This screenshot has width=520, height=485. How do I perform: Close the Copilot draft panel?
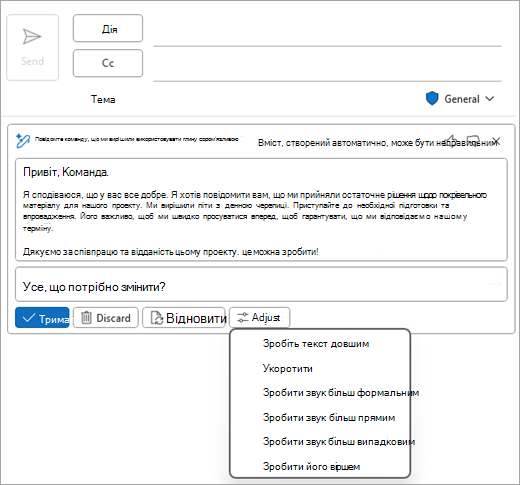[x=496, y=141]
